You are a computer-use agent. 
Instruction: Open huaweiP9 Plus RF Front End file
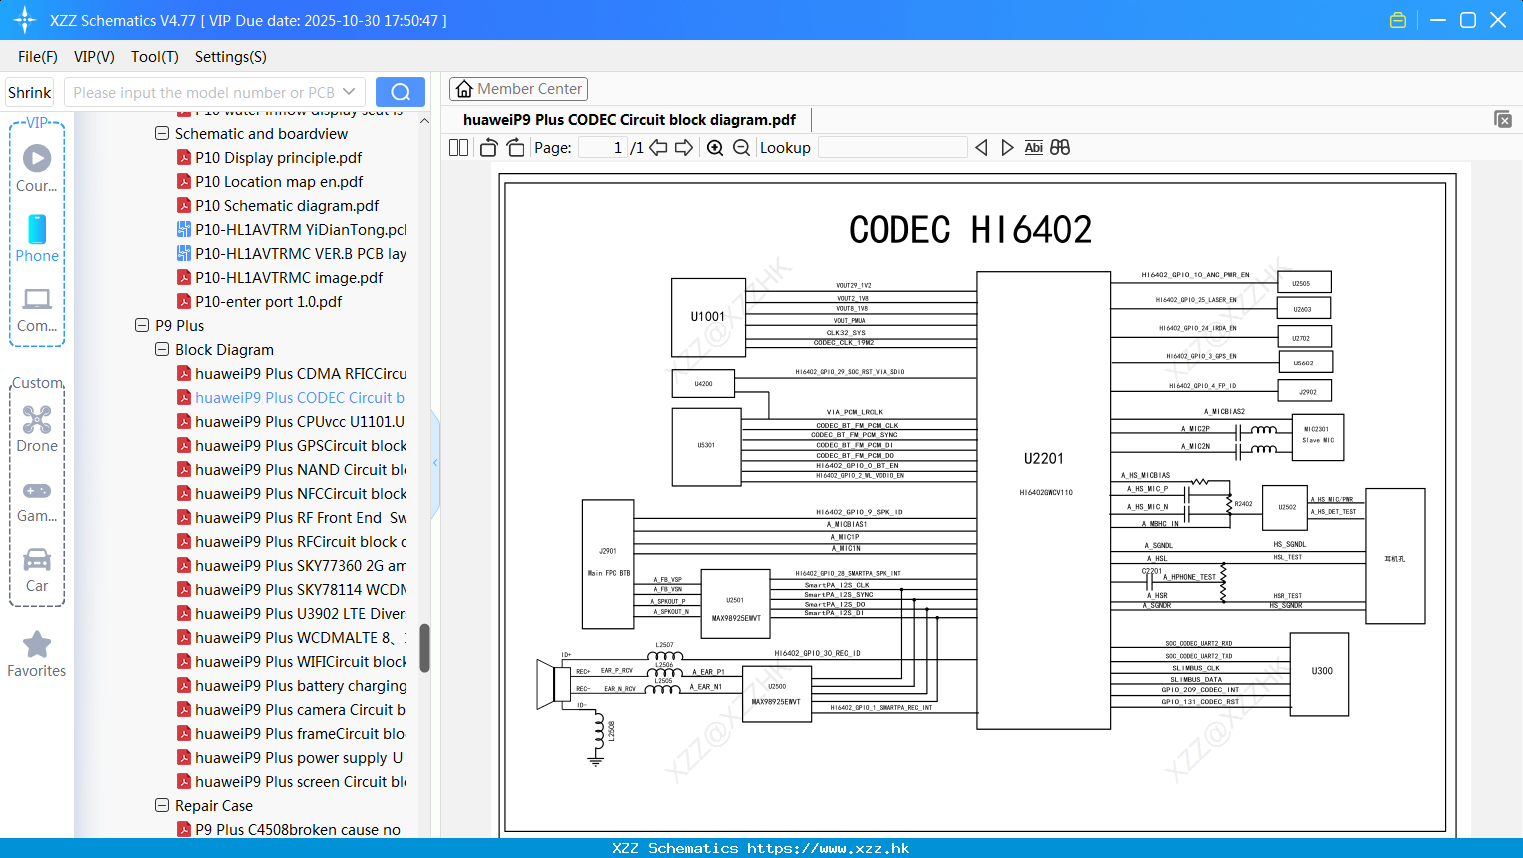(291, 517)
